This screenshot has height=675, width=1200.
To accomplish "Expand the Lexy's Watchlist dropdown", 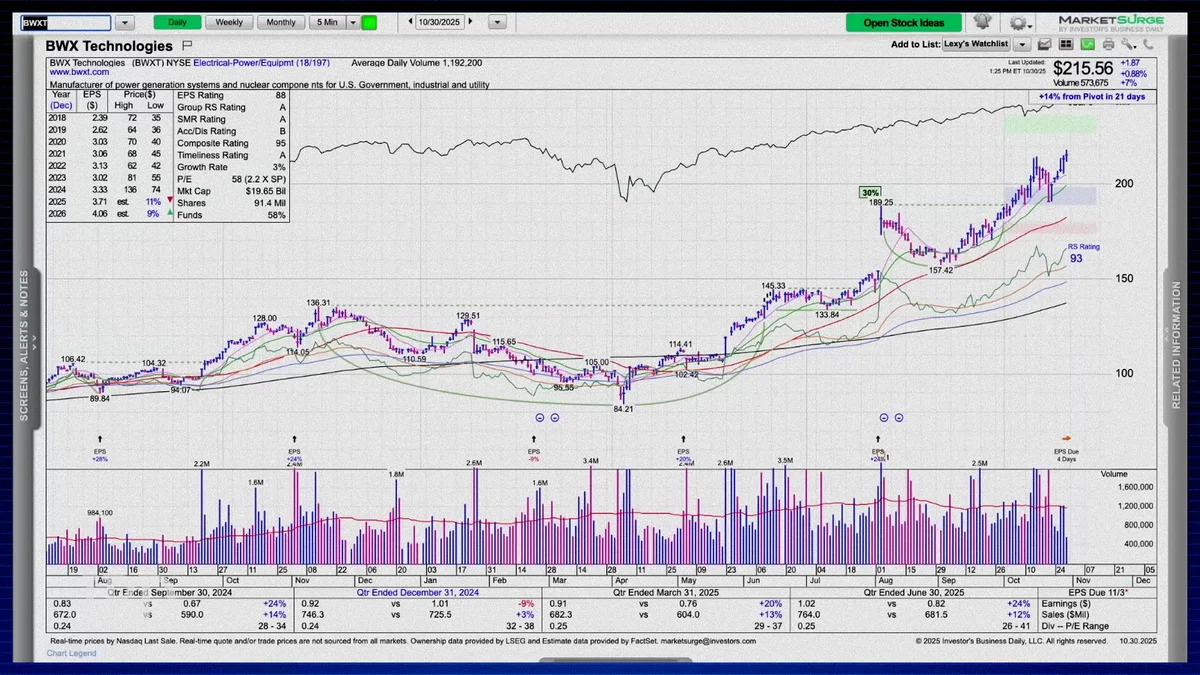I will click(x=1021, y=44).
